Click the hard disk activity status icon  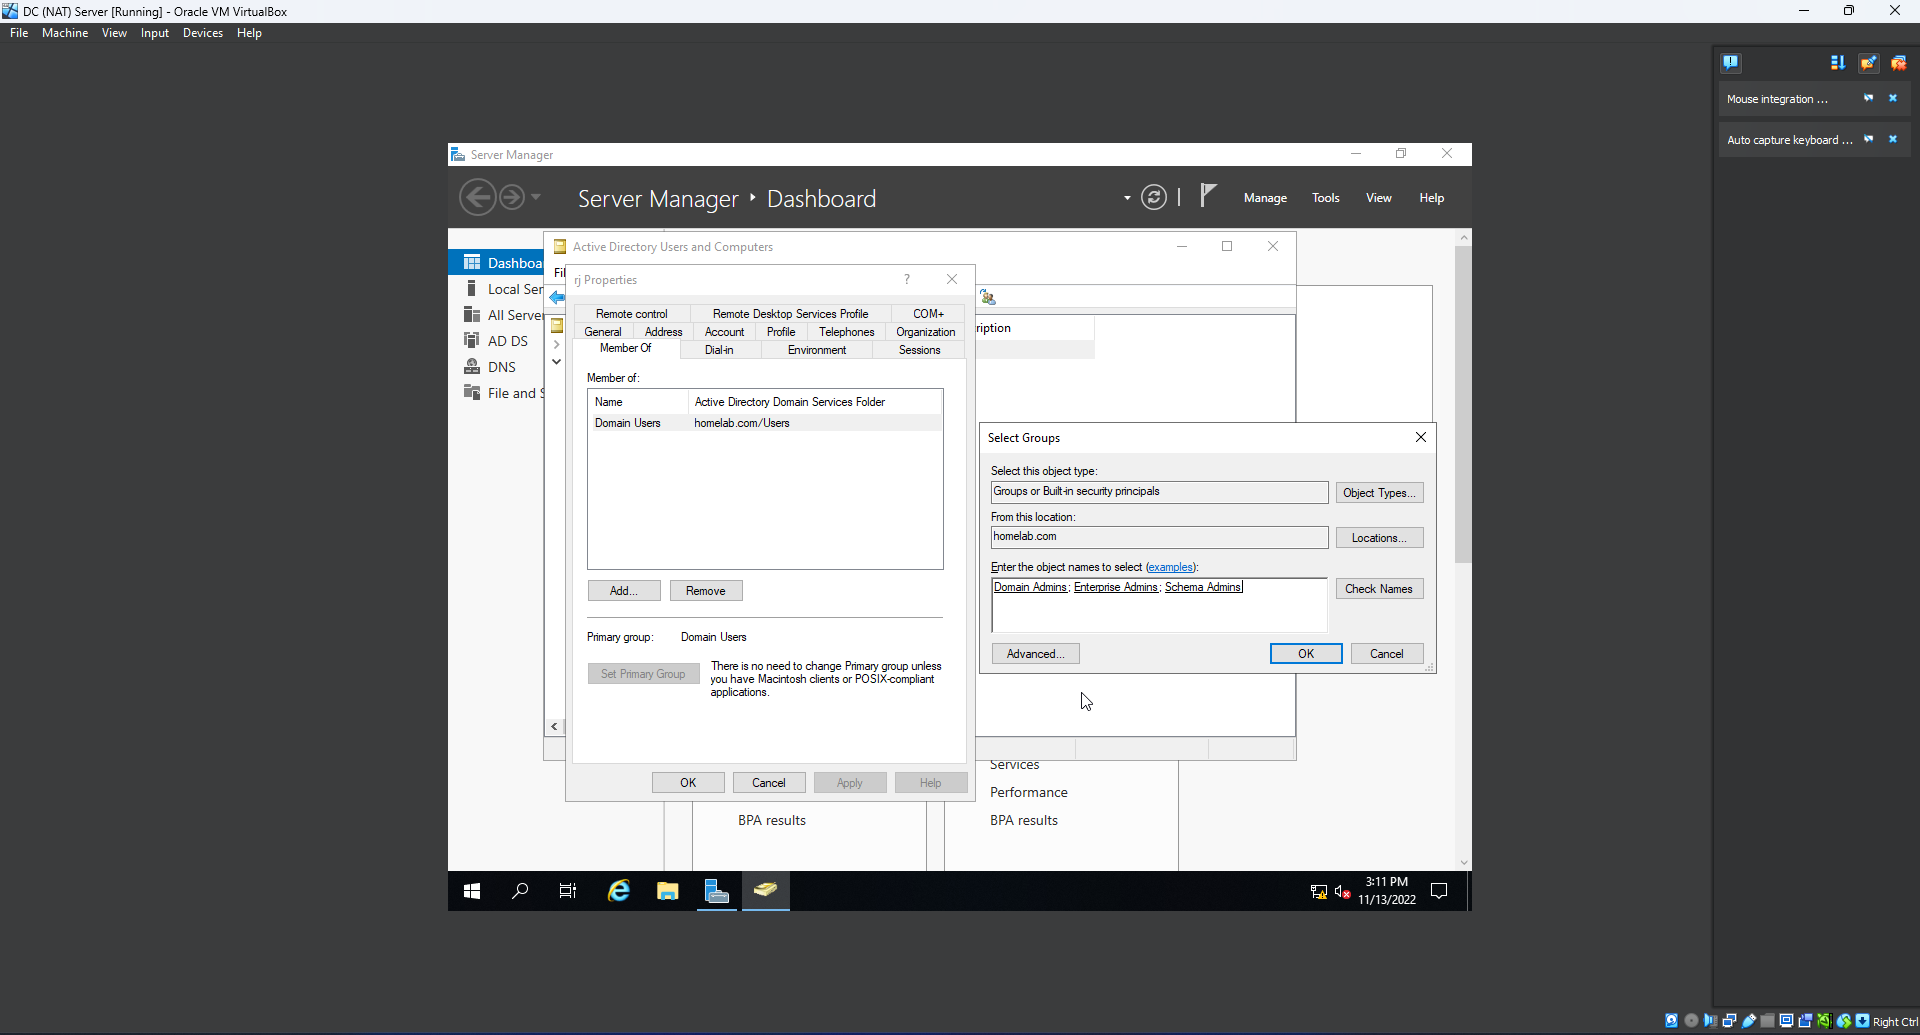point(1671,1021)
